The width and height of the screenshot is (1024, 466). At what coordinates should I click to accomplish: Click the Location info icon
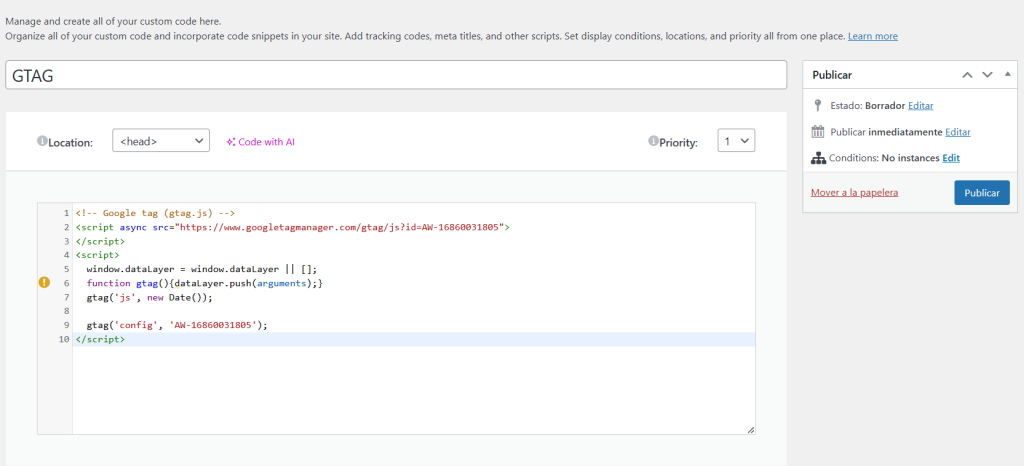click(42, 141)
